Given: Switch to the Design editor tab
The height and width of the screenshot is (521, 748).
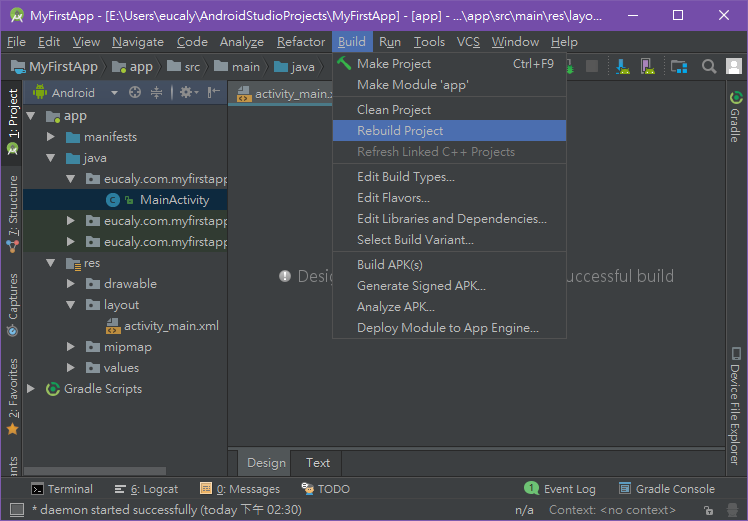Looking at the screenshot, I should (x=266, y=463).
